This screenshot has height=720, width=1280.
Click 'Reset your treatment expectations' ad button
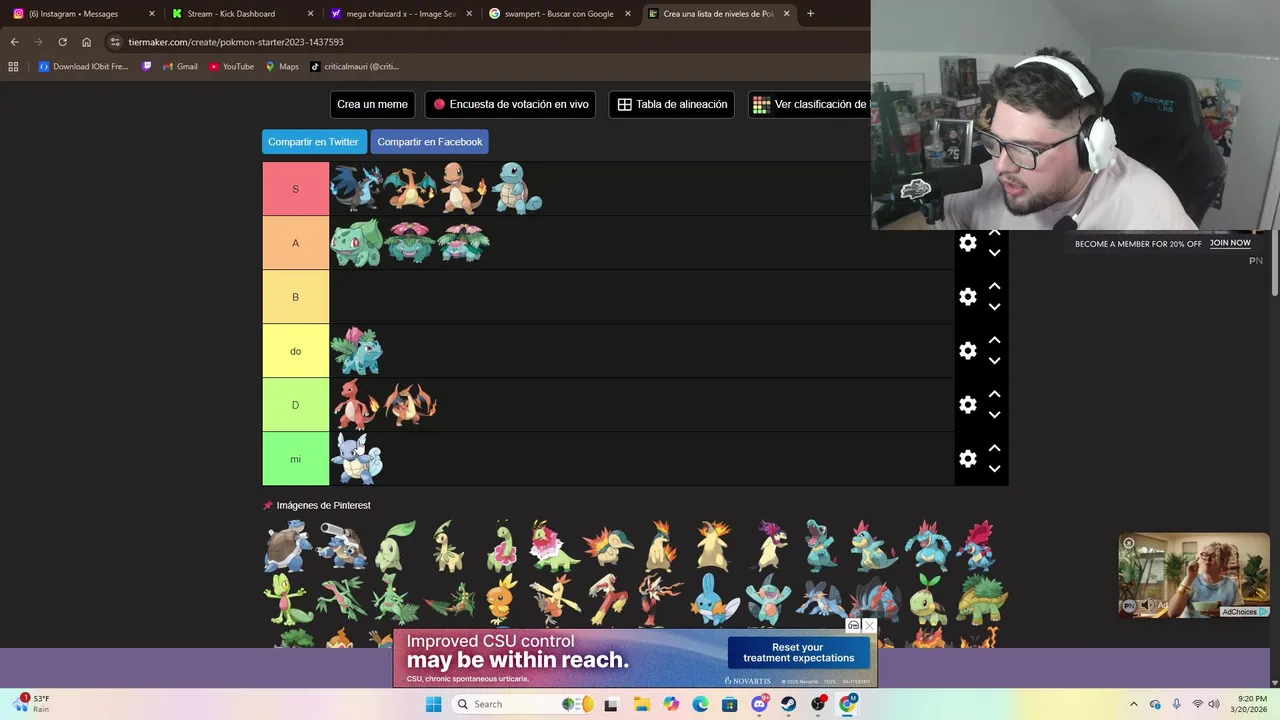point(798,653)
